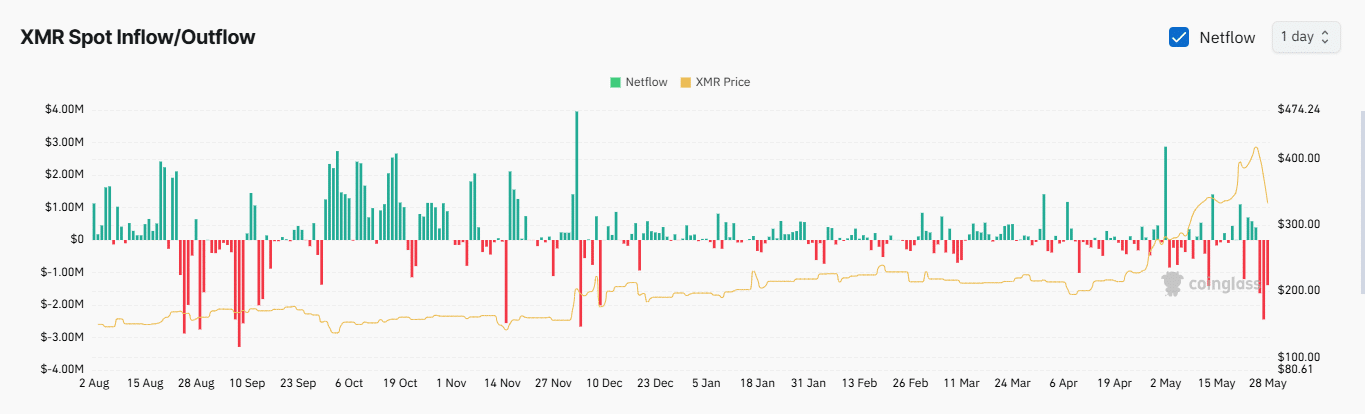Click the $4.00M label on the left axis
The image size is (1365, 414).
coord(63,109)
